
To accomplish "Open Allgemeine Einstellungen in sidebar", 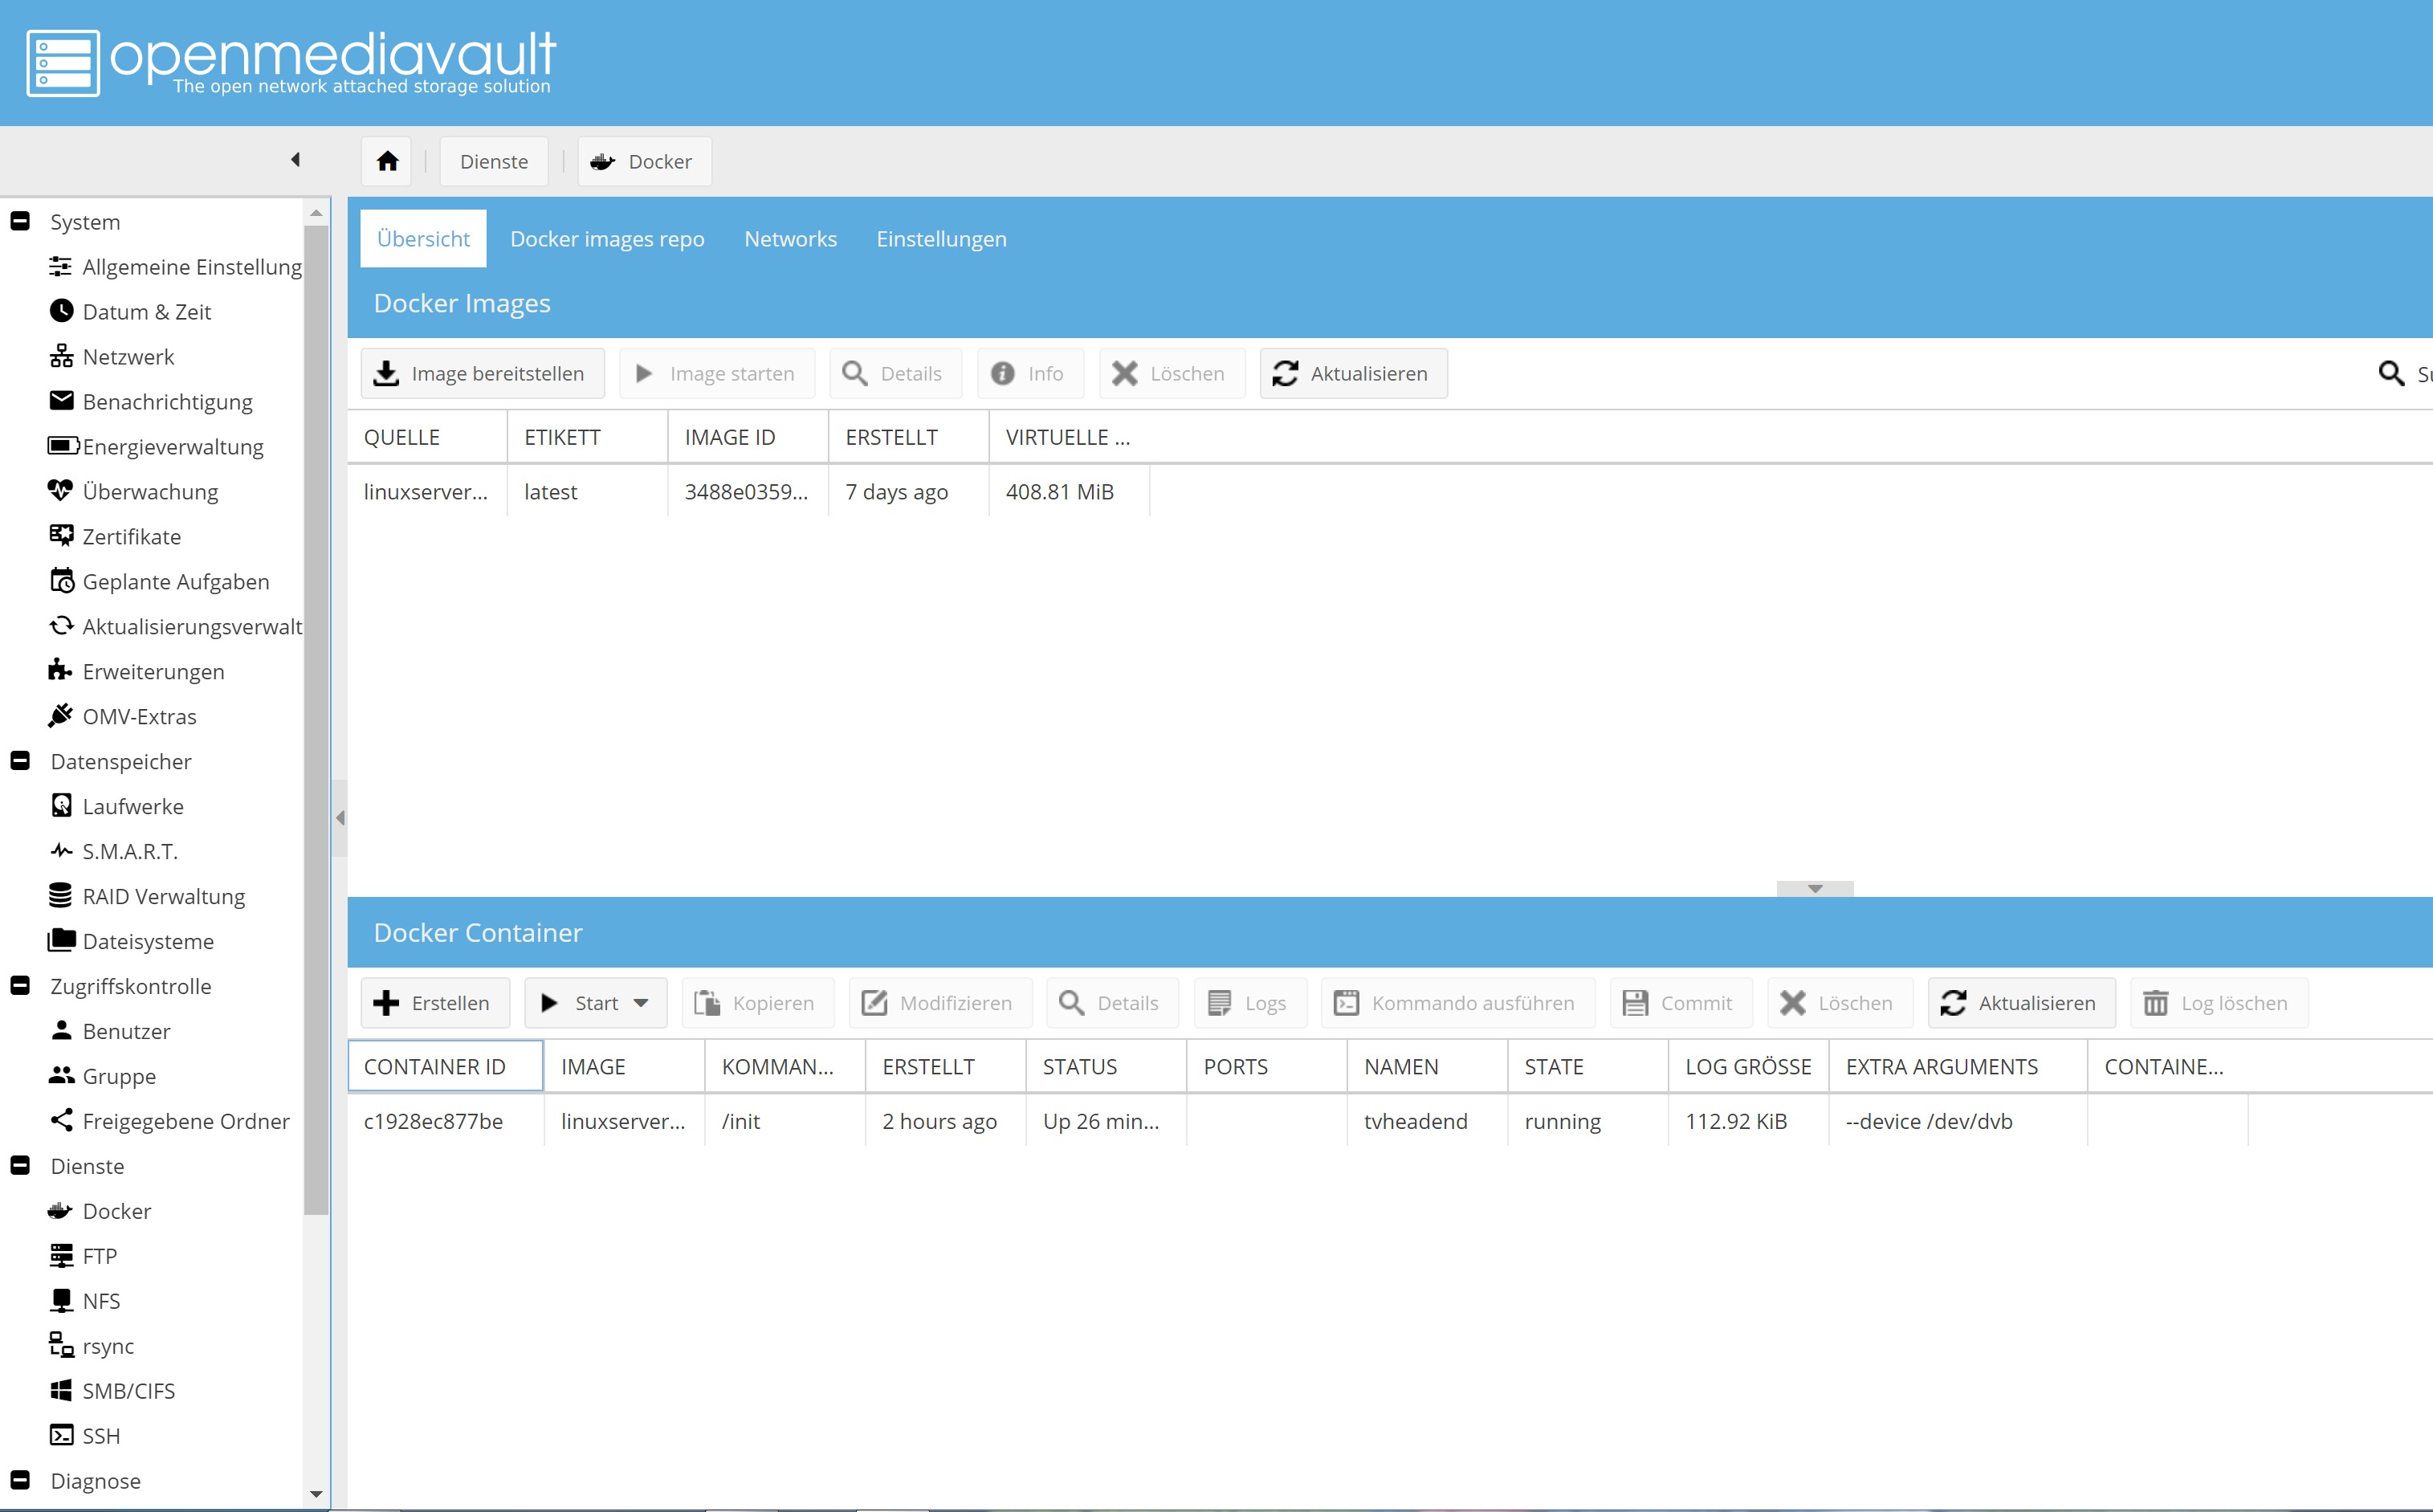I will pyautogui.click(x=175, y=267).
